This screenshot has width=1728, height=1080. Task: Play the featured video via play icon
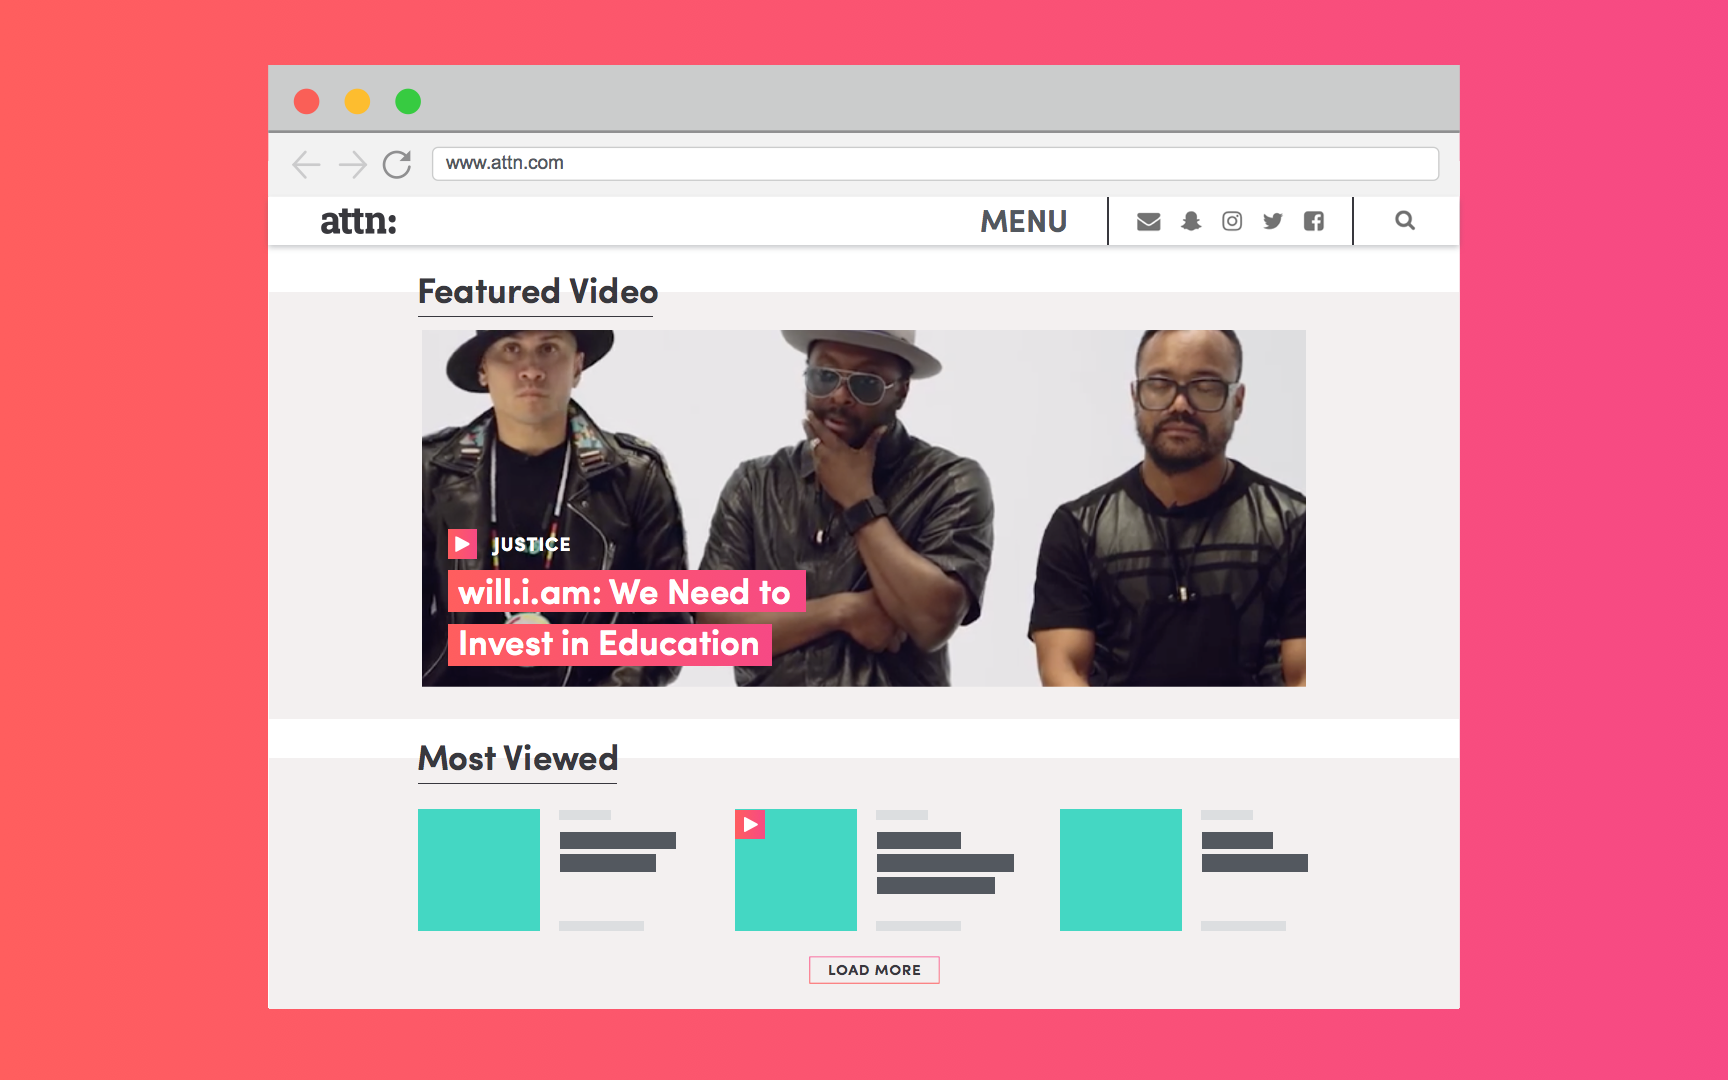pyautogui.click(x=462, y=544)
